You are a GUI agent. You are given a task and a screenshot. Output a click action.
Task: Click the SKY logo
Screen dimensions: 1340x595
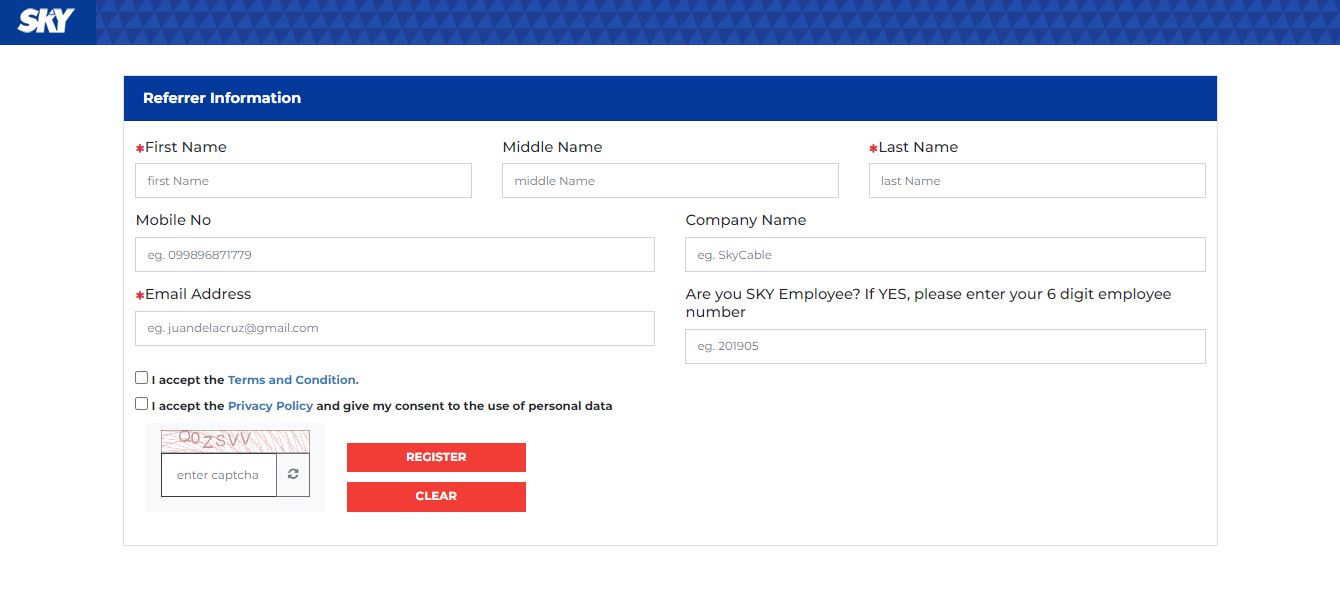[46, 21]
